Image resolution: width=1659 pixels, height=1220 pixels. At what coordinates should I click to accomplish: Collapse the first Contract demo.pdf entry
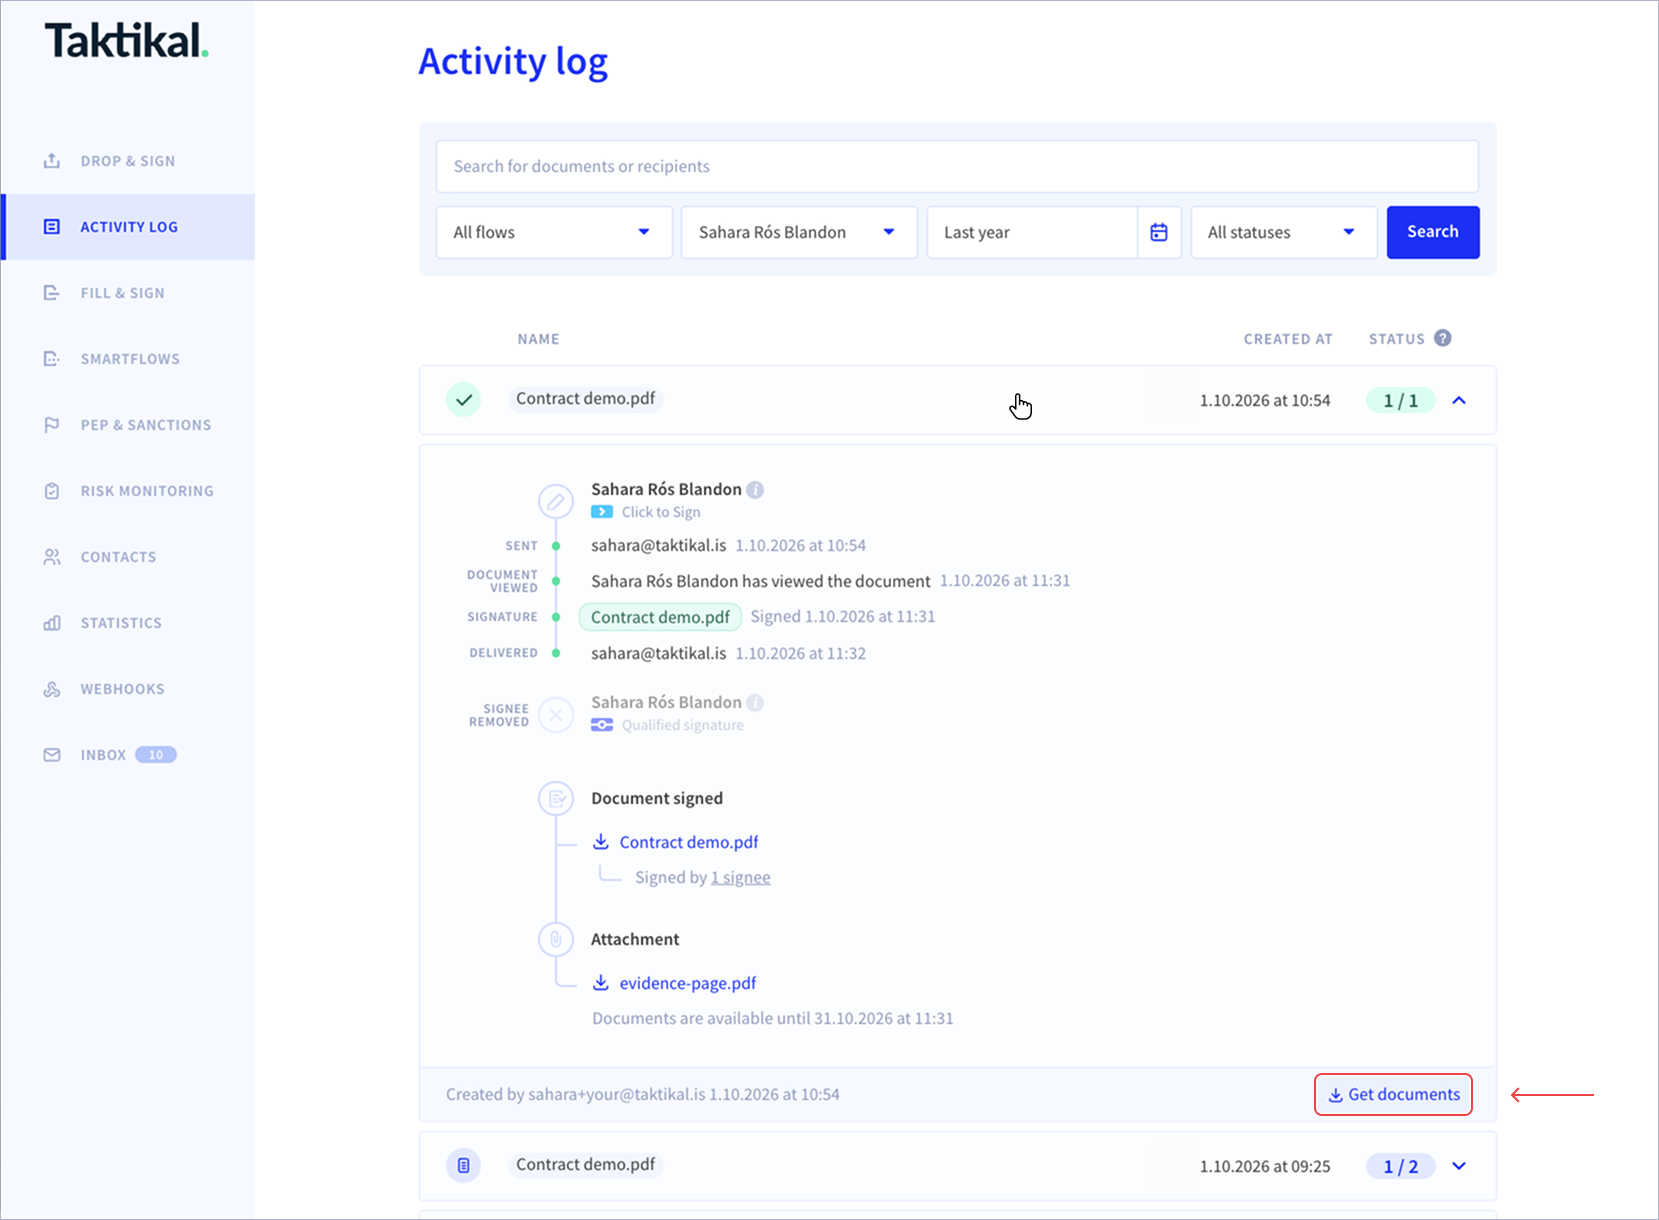(1459, 400)
